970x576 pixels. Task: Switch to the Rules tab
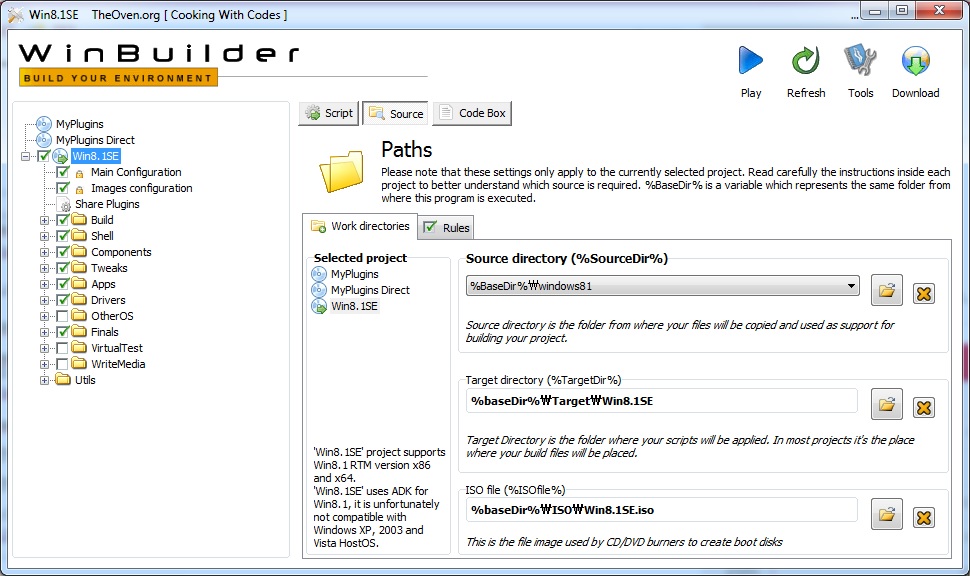point(446,227)
